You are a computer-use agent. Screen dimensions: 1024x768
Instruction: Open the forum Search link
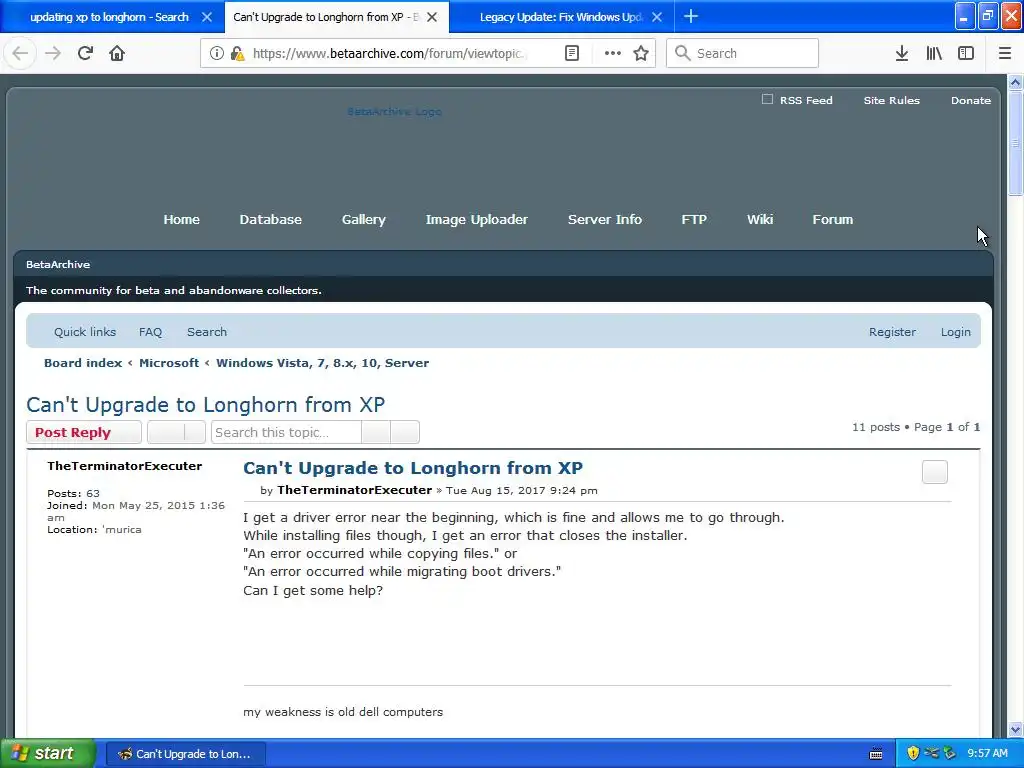pyautogui.click(x=207, y=332)
